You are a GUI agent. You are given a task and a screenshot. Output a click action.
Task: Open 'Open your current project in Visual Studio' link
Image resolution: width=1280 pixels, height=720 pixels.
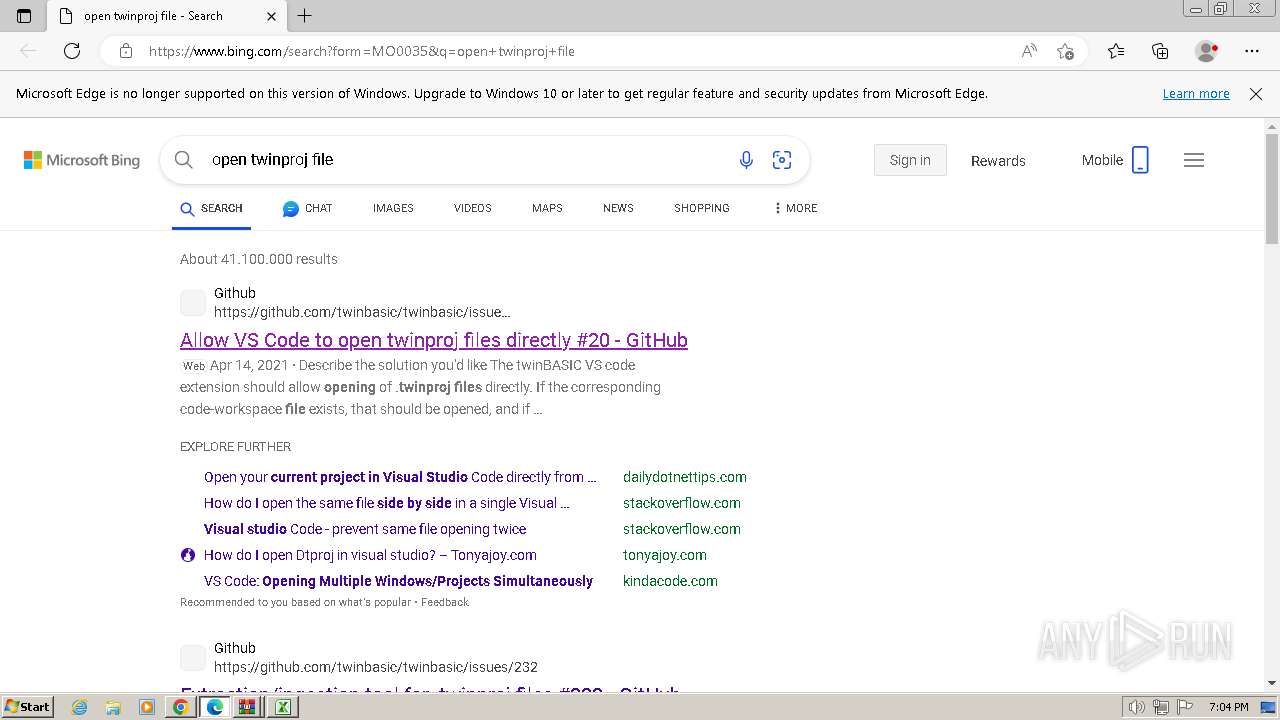click(400, 477)
